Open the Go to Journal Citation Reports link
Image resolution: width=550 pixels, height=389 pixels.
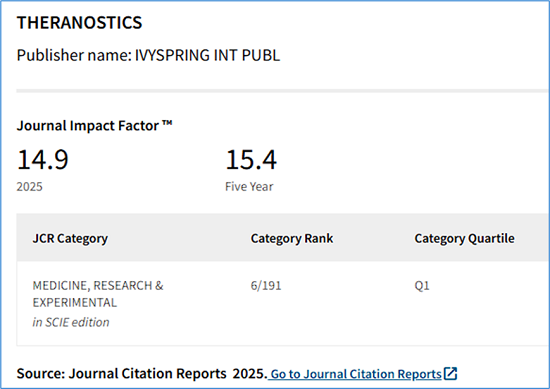tap(356, 374)
